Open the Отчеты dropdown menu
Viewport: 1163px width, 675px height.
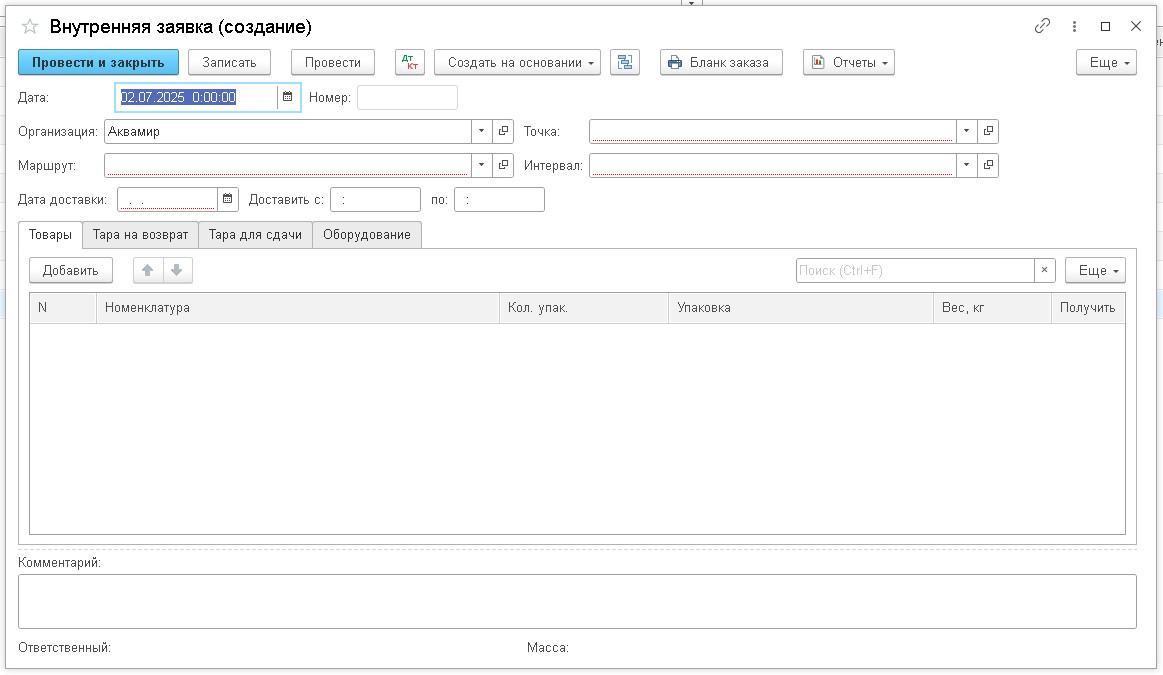pos(849,62)
